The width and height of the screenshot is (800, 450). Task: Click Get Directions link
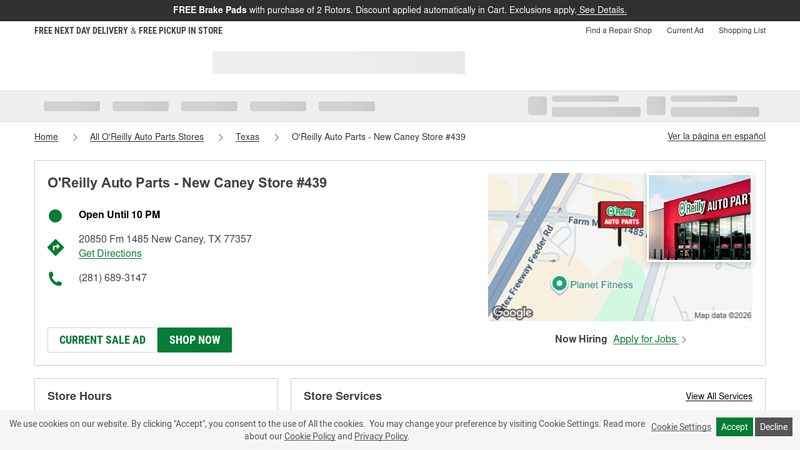click(110, 254)
